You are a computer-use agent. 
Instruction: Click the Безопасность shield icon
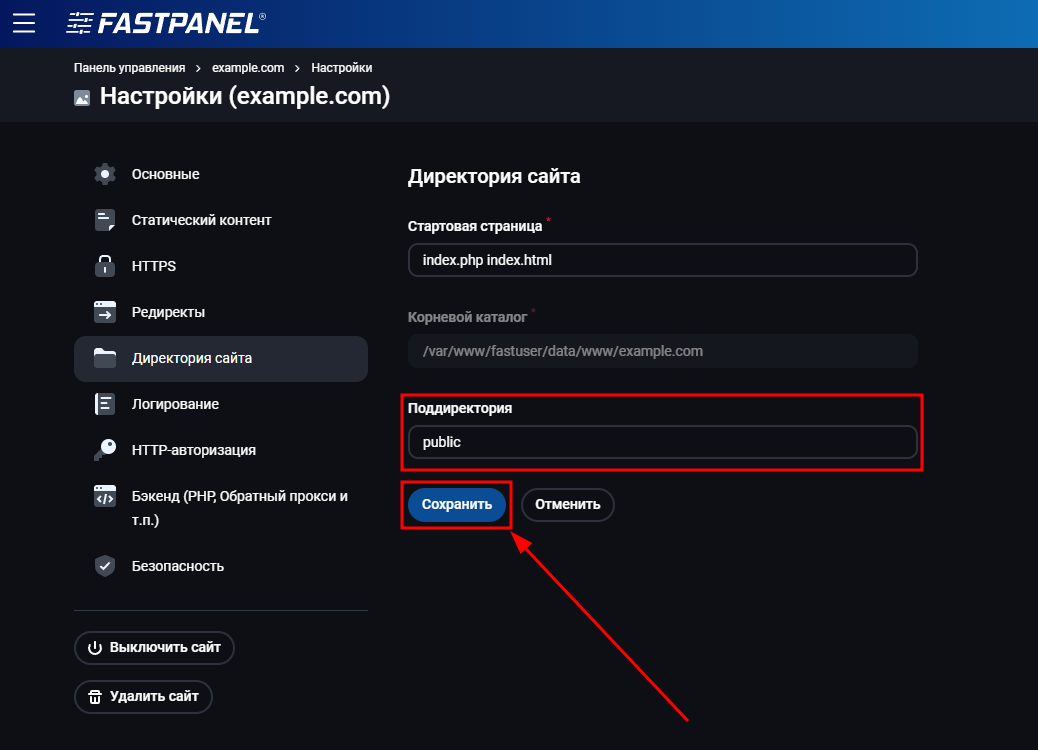coord(105,565)
